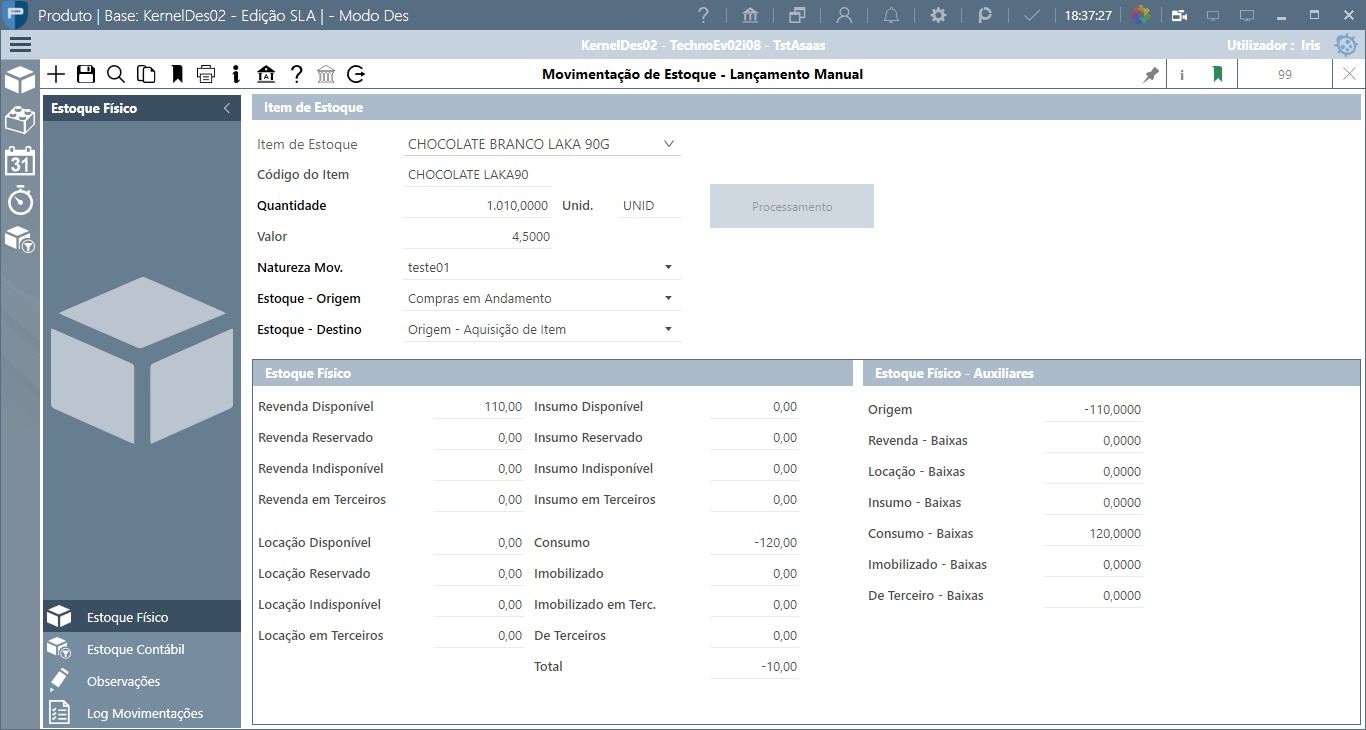This screenshot has width=1366, height=730.
Task: Click the plus icon to add new record
Action: tap(56, 74)
